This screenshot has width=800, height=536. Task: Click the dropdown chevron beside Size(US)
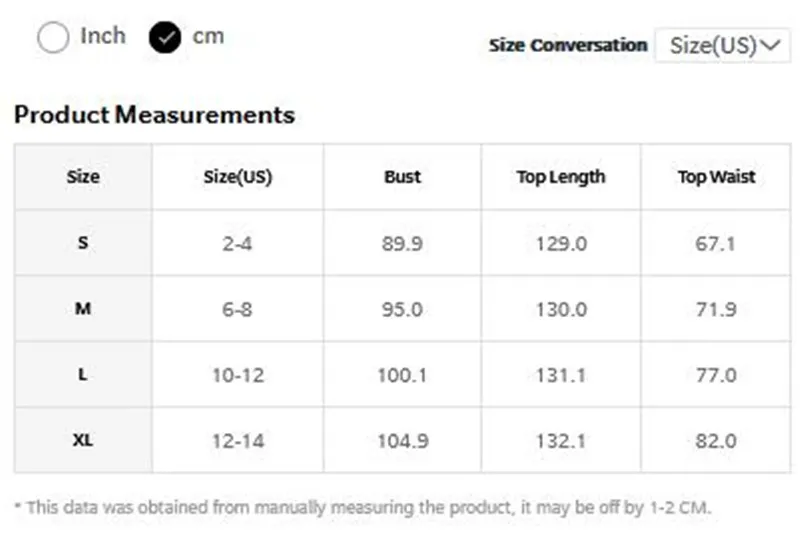click(x=770, y=45)
